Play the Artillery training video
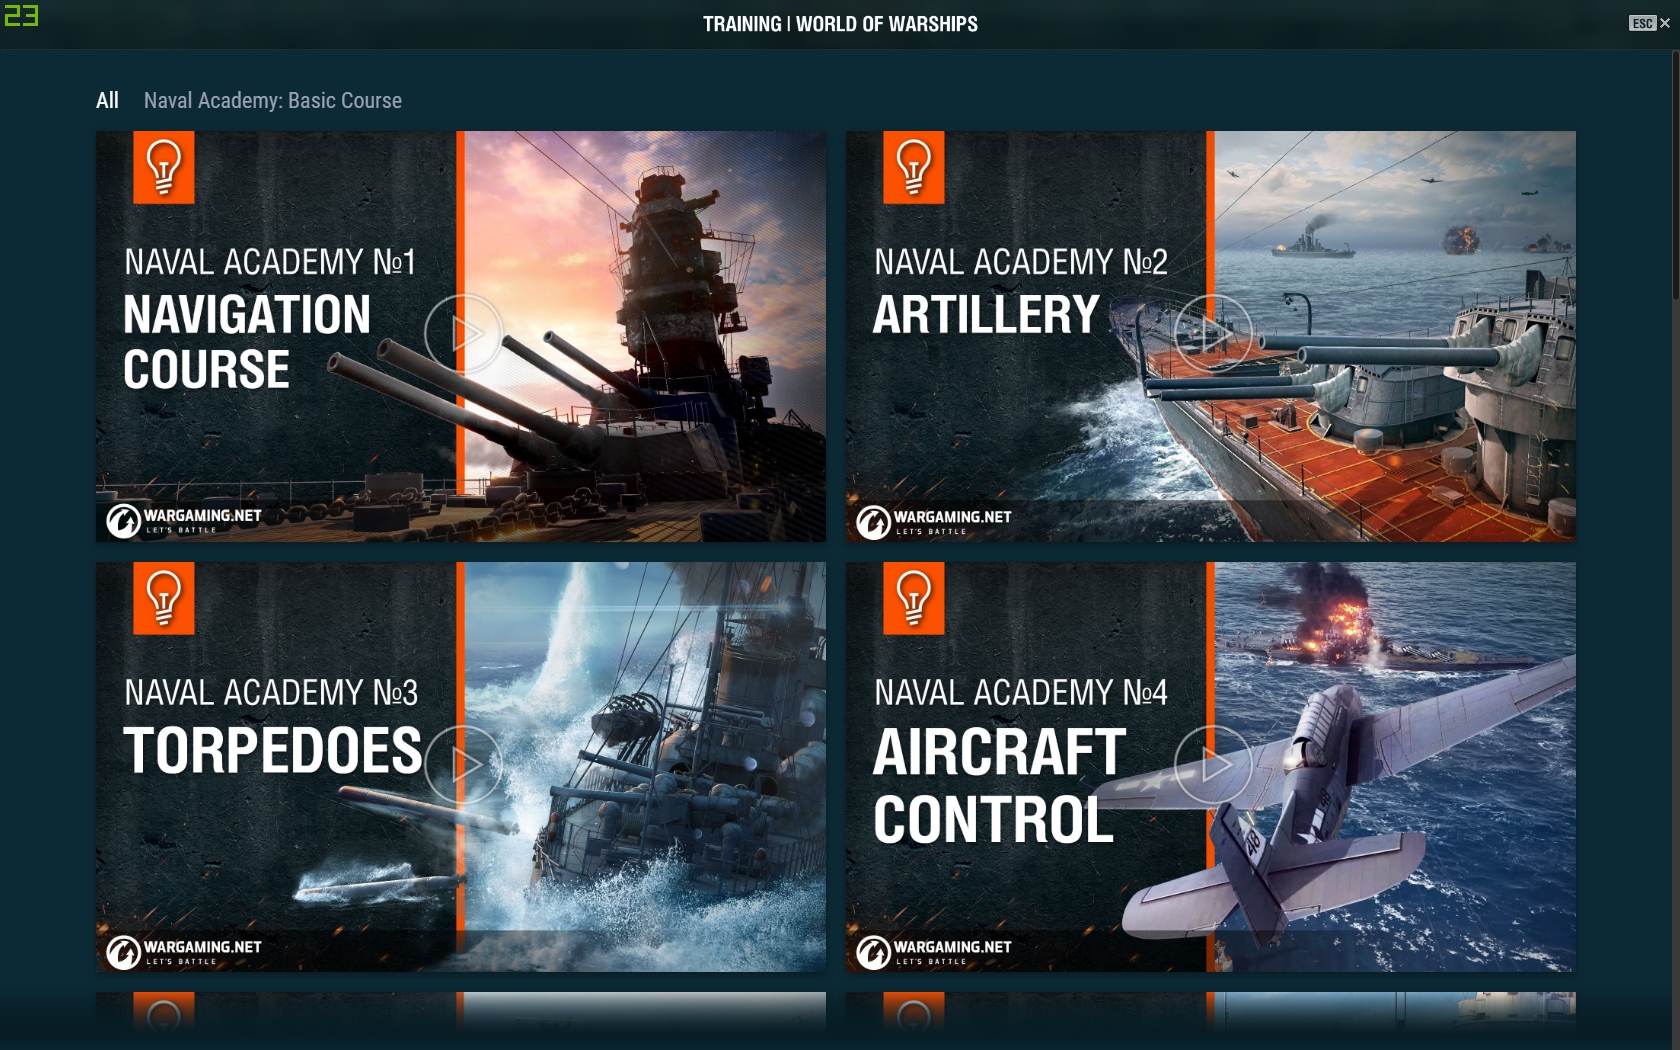1680x1050 pixels. tap(1212, 334)
